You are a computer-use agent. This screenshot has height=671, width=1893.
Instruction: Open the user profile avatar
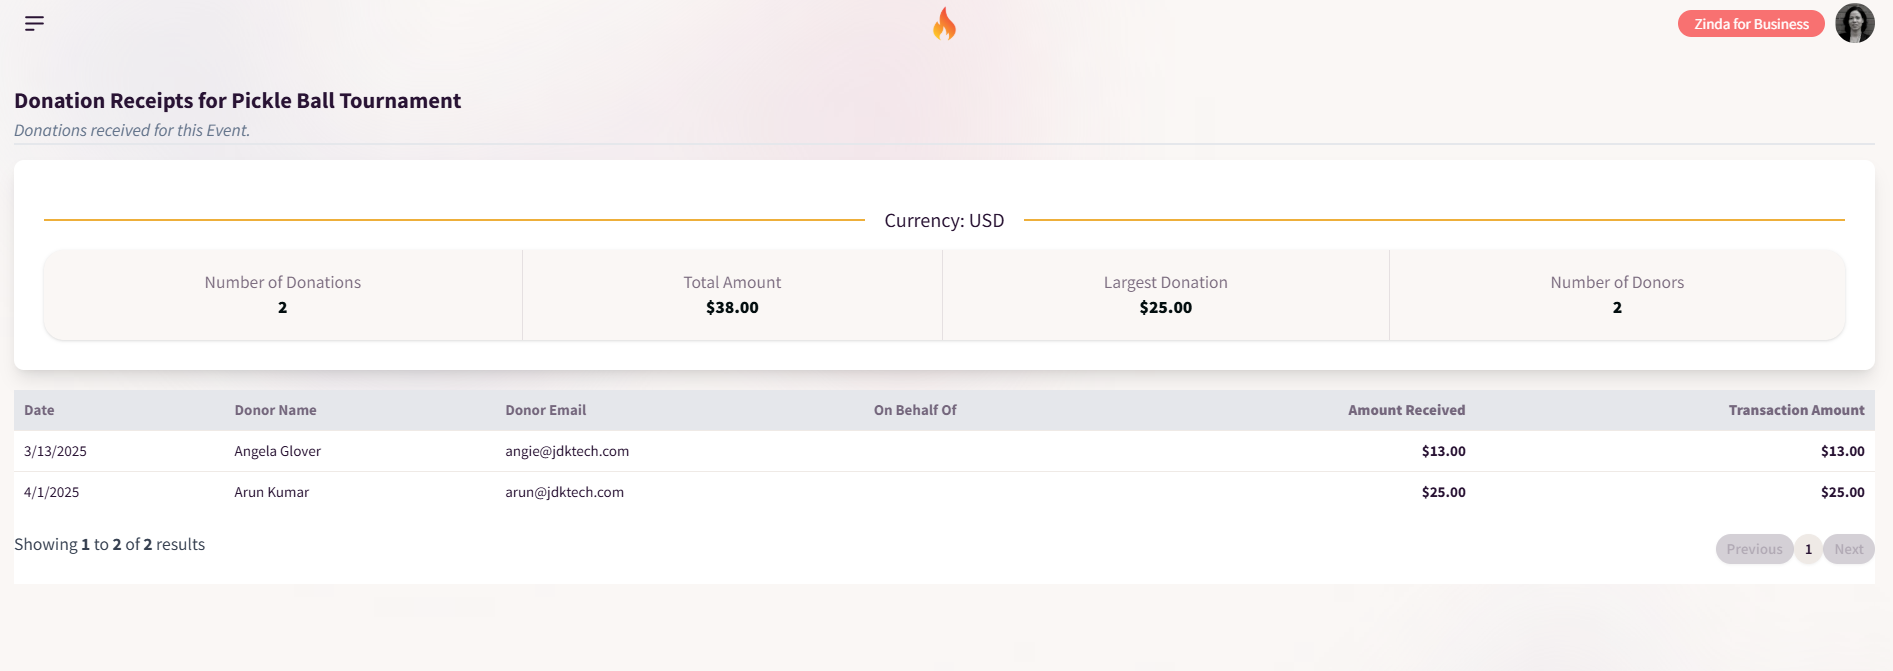(x=1854, y=23)
